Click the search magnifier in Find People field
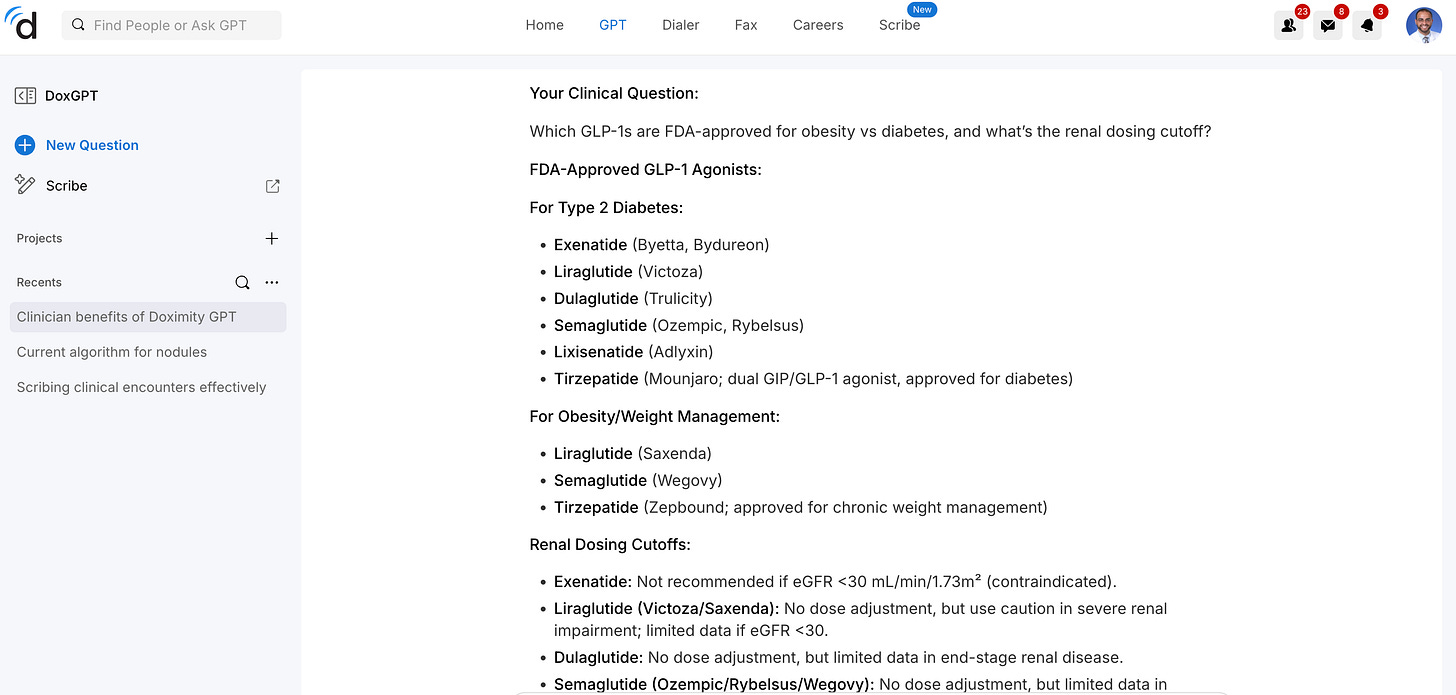 (78, 25)
